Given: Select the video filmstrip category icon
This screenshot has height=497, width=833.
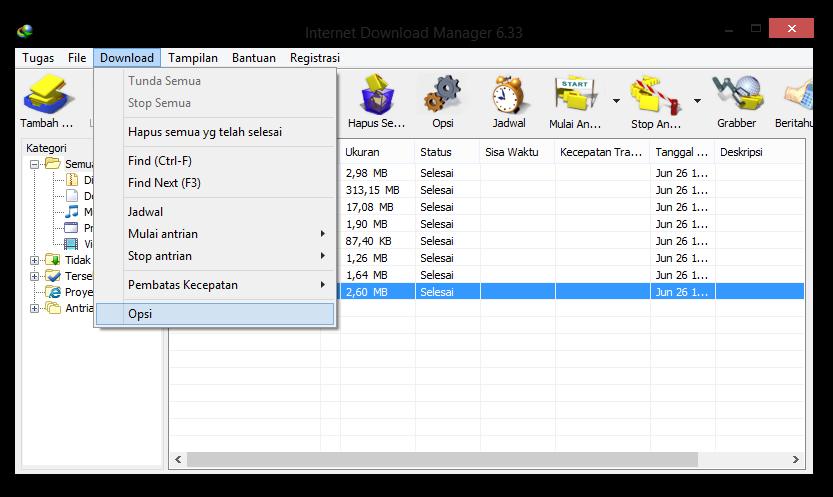Looking at the screenshot, I should (x=71, y=244).
